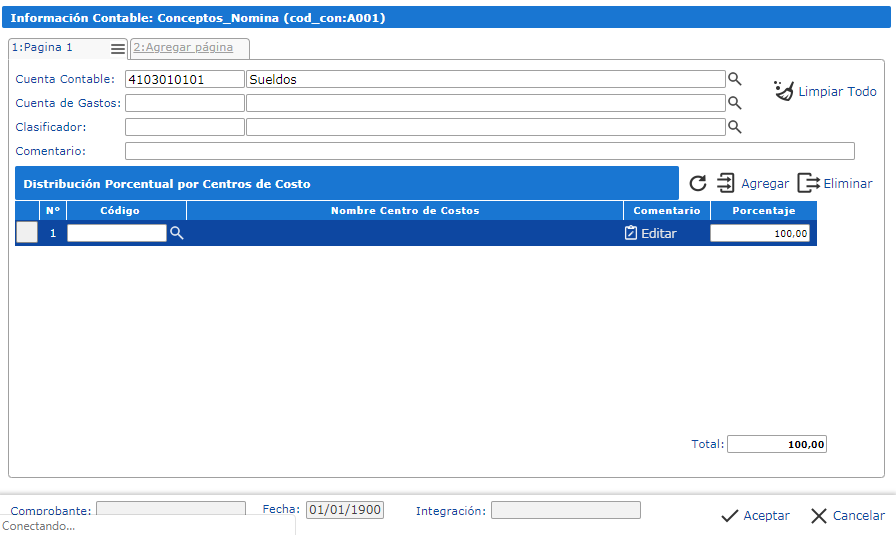Open the Pagina 1 tab hamburger menu
This screenshot has width=896, height=535.
[118, 49]
